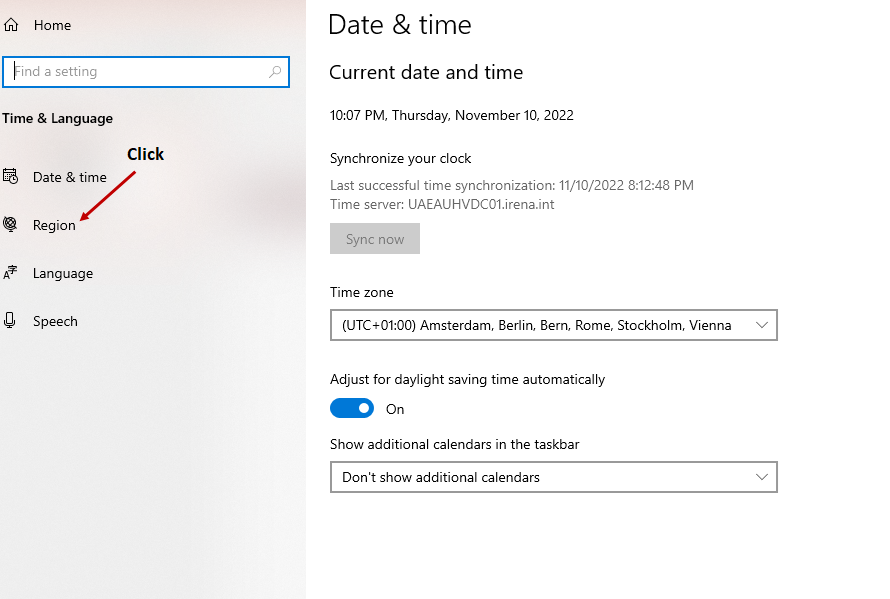Select the Language menu item
Viewport: 890px width, 599px height.
tap(63, 274)
